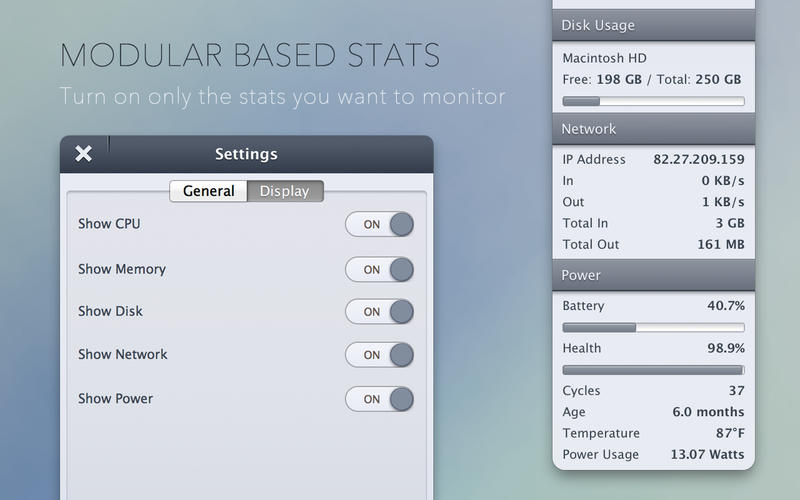This screenshot has width=800, height=500.
Task: Turn off Show Network stats
Action: tap(379, 354)
